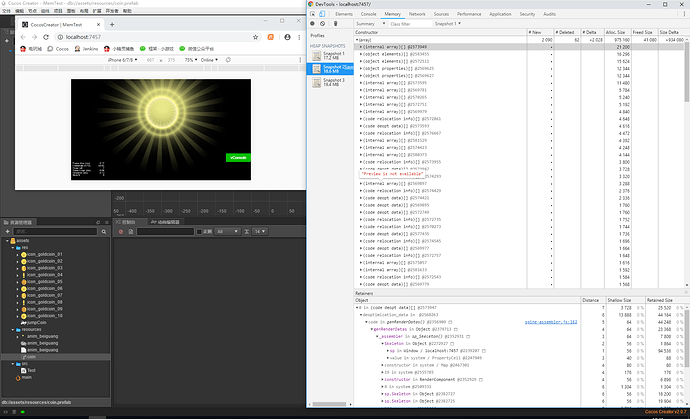Image resolution: width=690 pixels, height=419 pixels.
Task: Open the Performance tab in DevTools
Action: coord(471,14)
